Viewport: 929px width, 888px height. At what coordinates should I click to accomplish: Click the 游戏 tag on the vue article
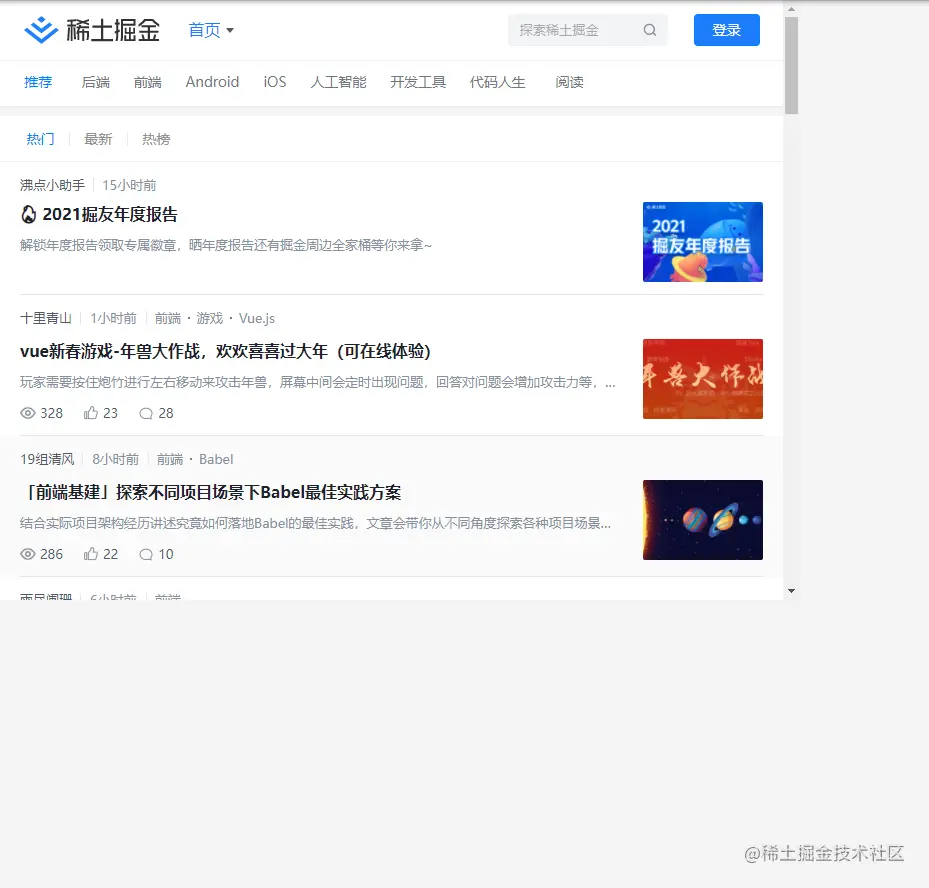[210, 318]
